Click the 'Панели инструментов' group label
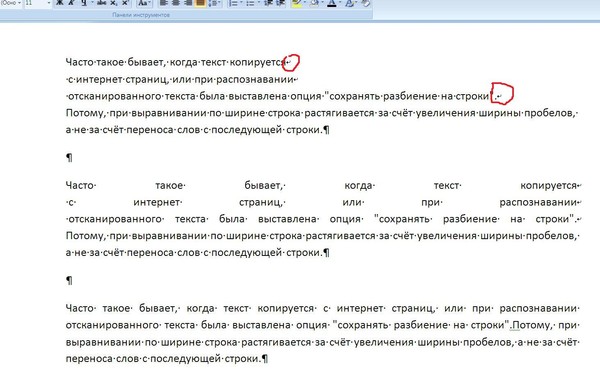 pos(141,15)
